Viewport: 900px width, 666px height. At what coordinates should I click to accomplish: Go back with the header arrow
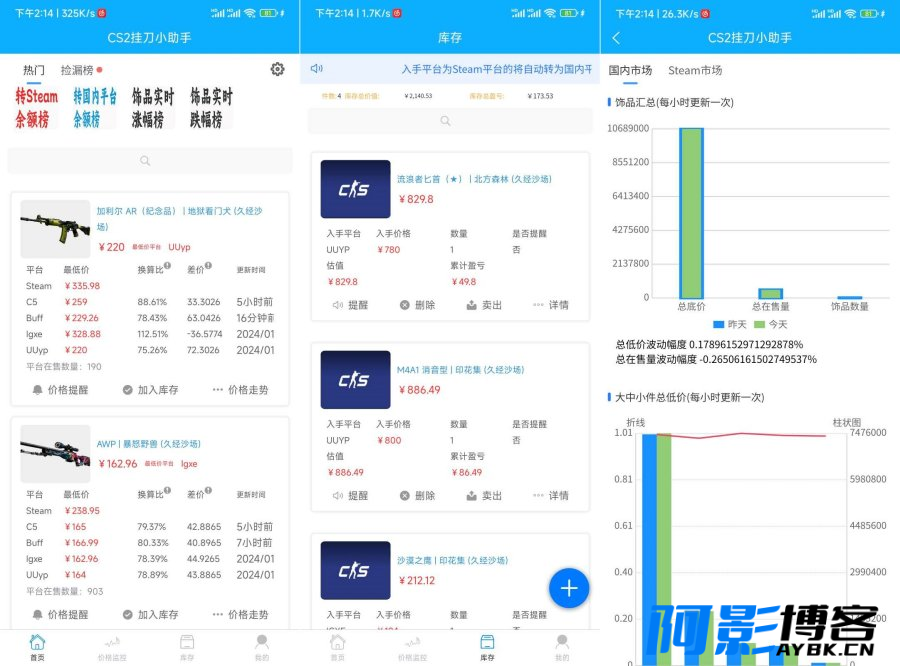[616, 38]
